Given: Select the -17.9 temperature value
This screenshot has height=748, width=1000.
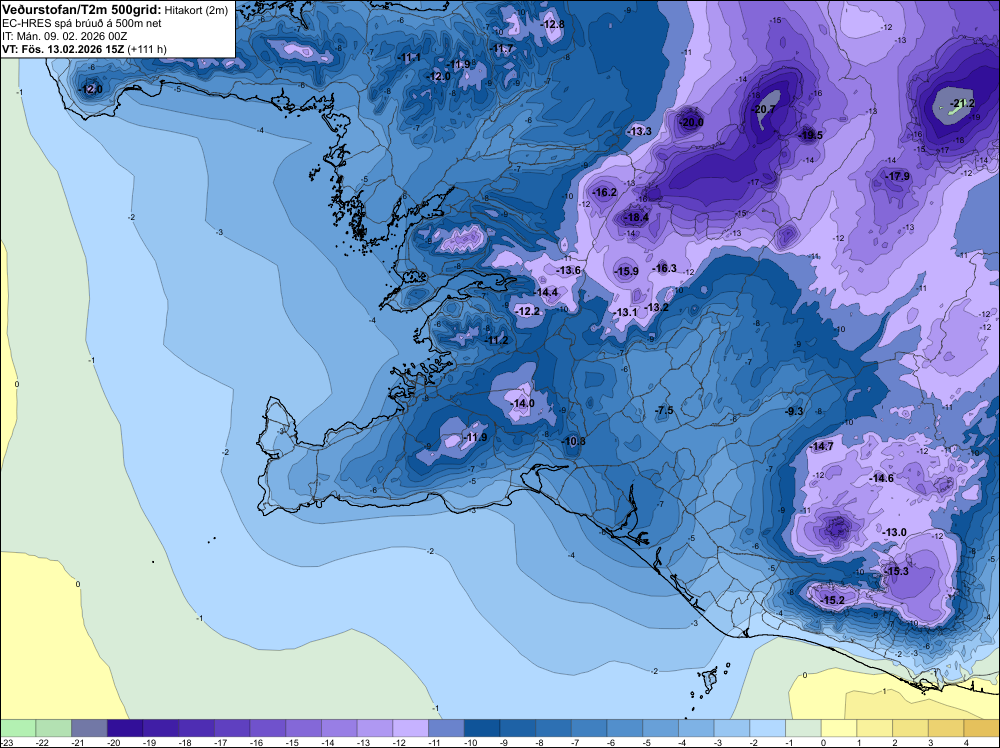Looking at the screenshot, I should tap(899, 176).
